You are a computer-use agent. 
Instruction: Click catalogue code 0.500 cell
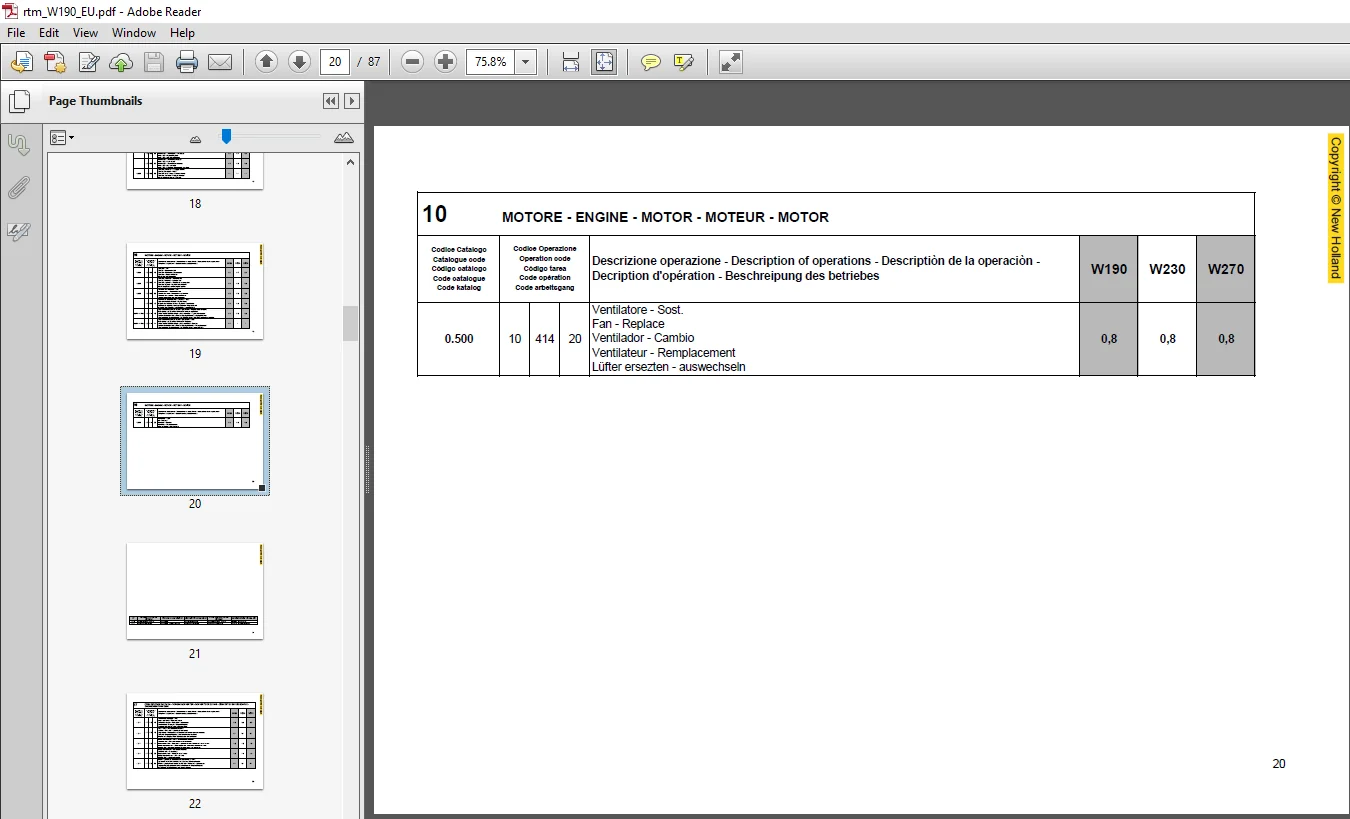click(x=459, y=339)
